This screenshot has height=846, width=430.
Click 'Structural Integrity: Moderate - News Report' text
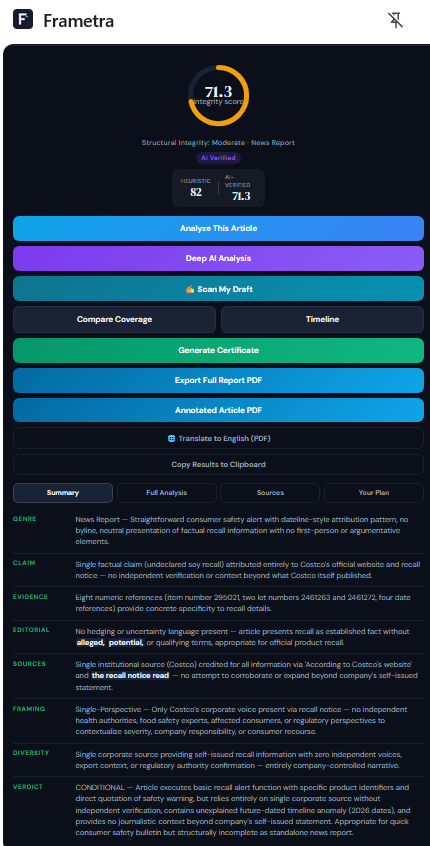coord(219,143)
